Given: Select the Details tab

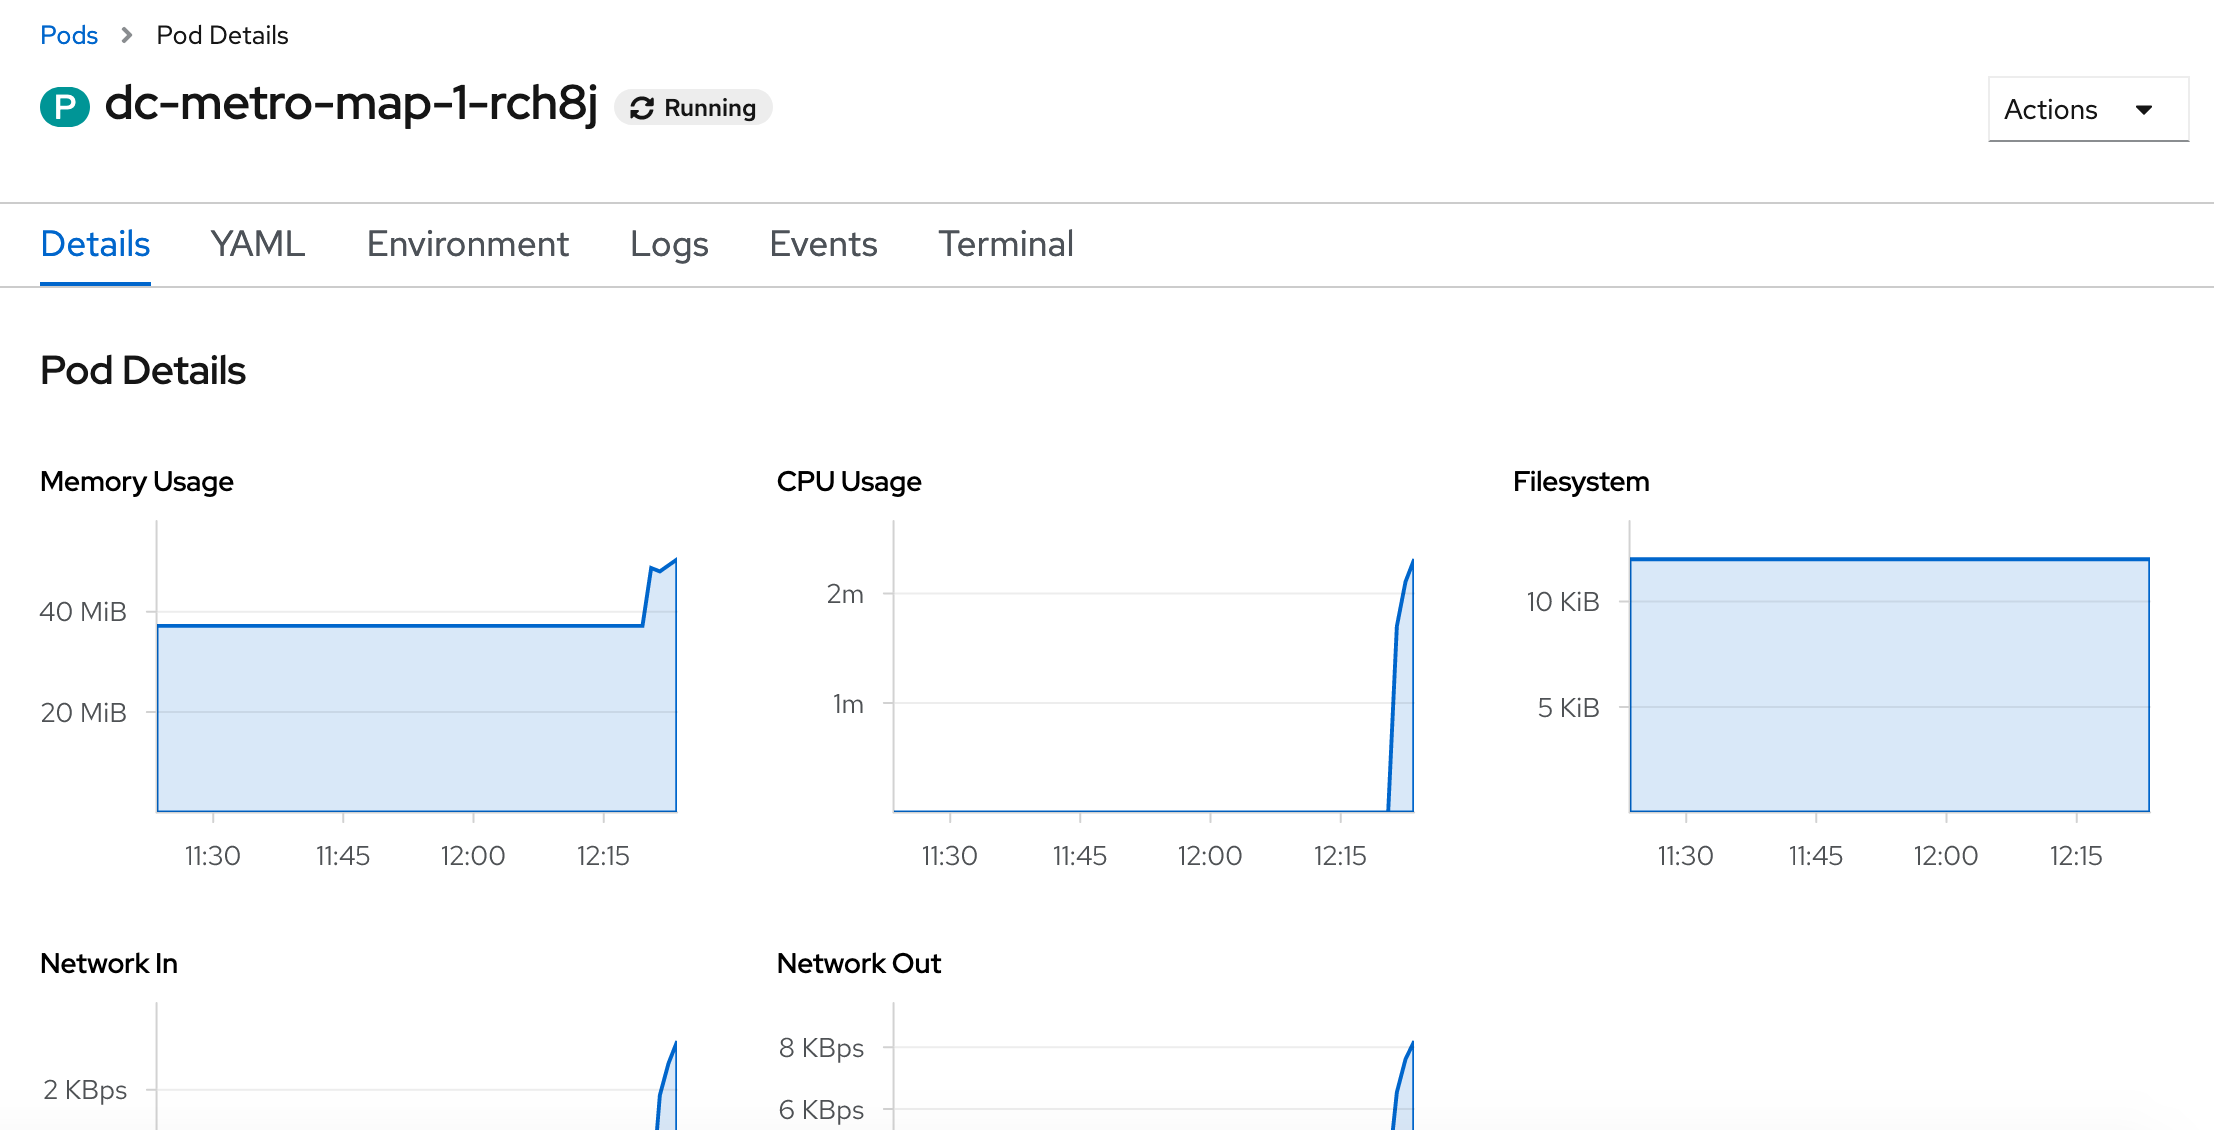Looking at the screenshot, I should click(95, 244).
